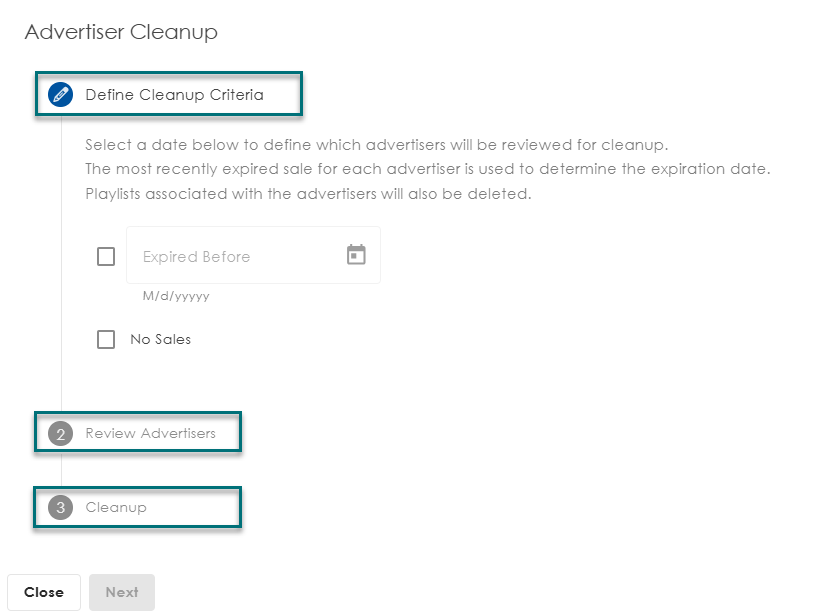This screenshot has width=813, height=616.
Task: Select the Define Cleanup Criteria step label
Action: pyautogui.click(x=174, y=95)
